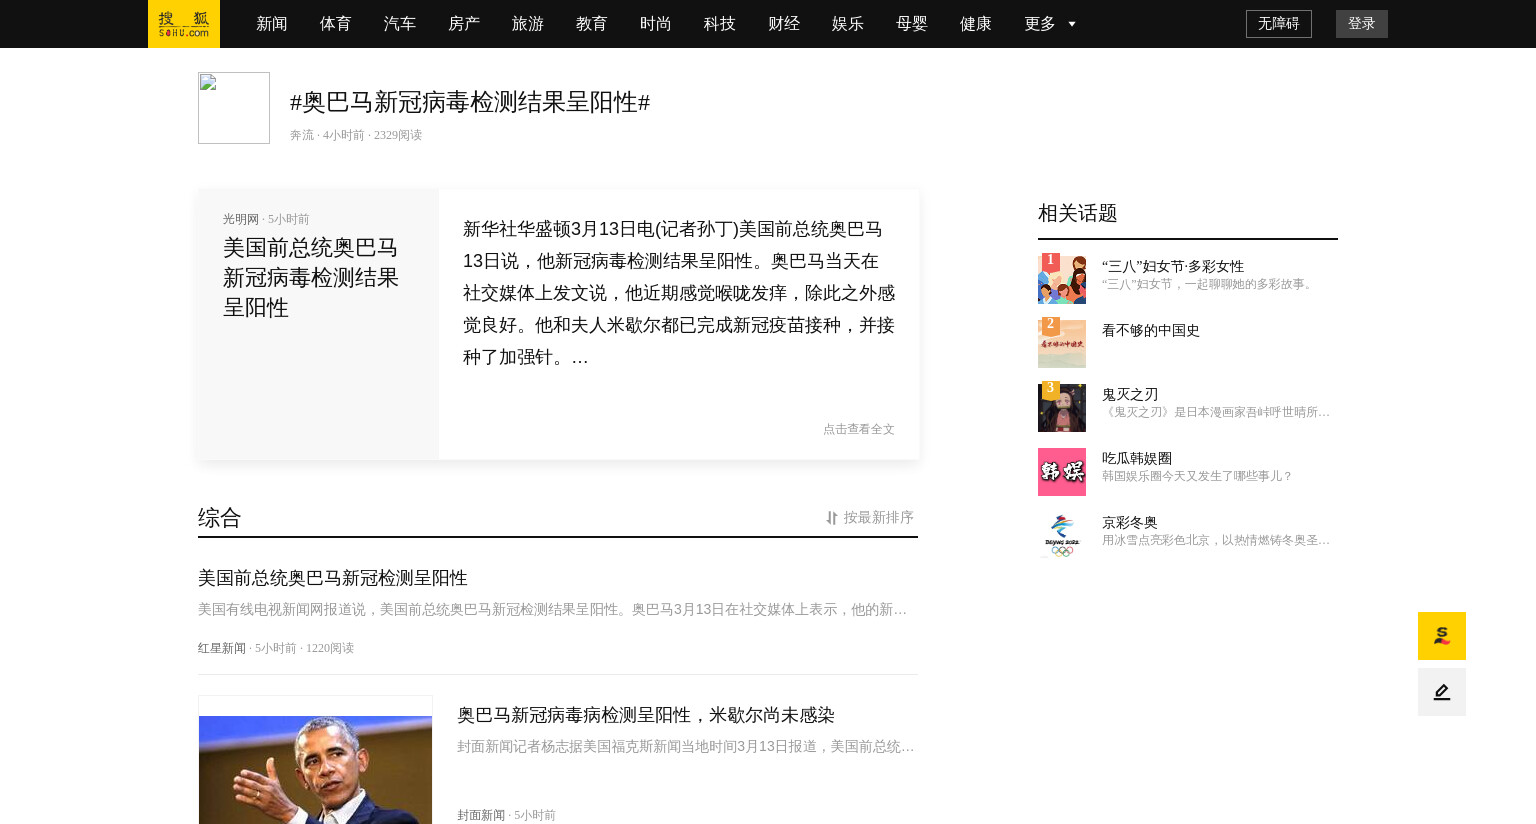Open the topic avatar image placeholder
This screenshot has height=824, width=1536.
point(234,108)
